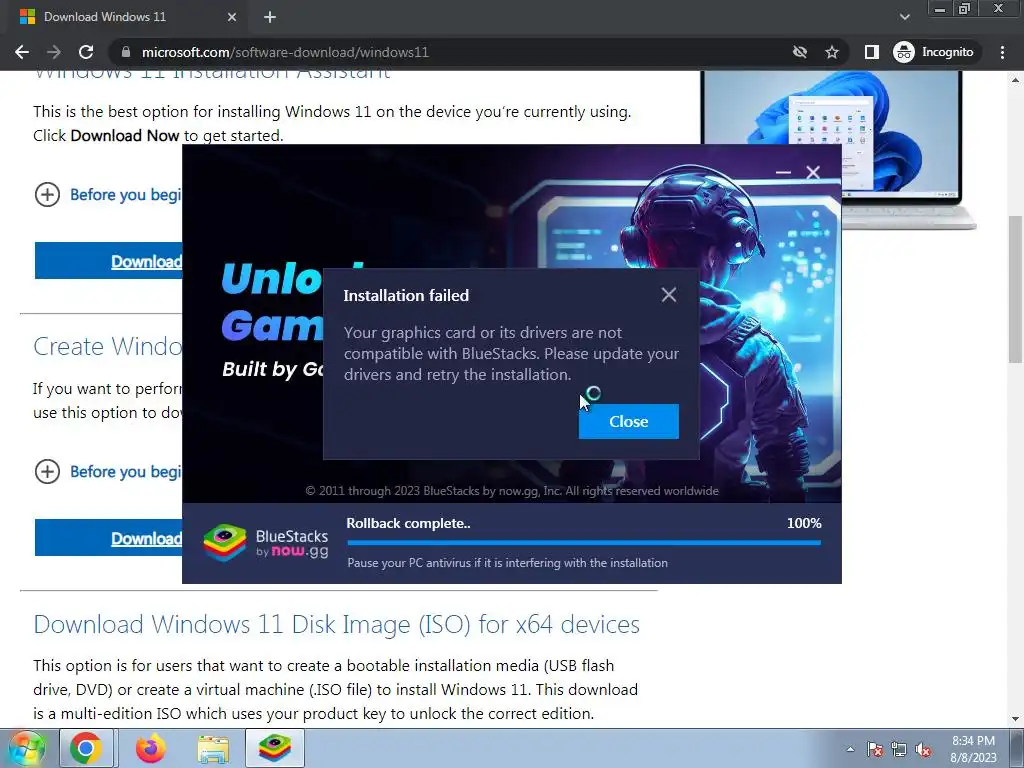Open Chrome three-dot menu
Viewport: 1024px width, 768px height.
pyautogui.click(x=1002, y=52)
